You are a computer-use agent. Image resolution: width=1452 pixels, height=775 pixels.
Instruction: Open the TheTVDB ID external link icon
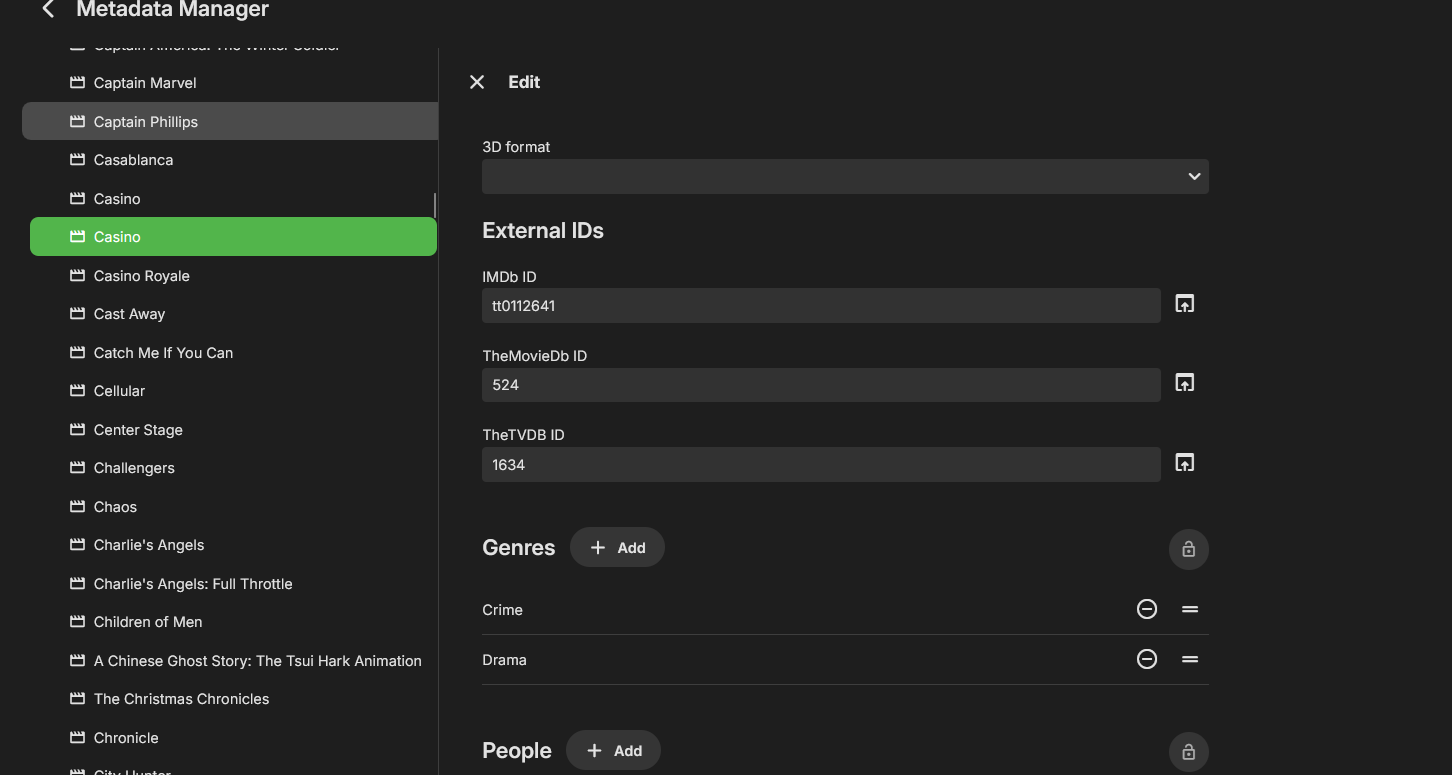tap(1184, 463)
